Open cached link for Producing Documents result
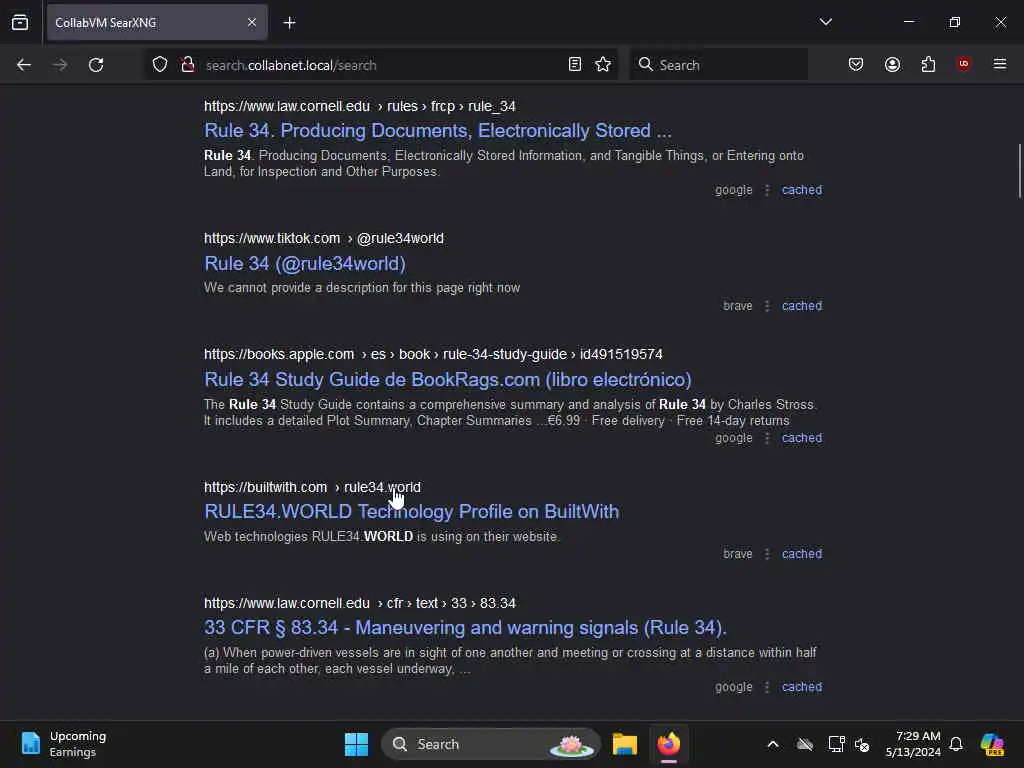The width and height of the screenshot is (1024, 768). [802, 190]
